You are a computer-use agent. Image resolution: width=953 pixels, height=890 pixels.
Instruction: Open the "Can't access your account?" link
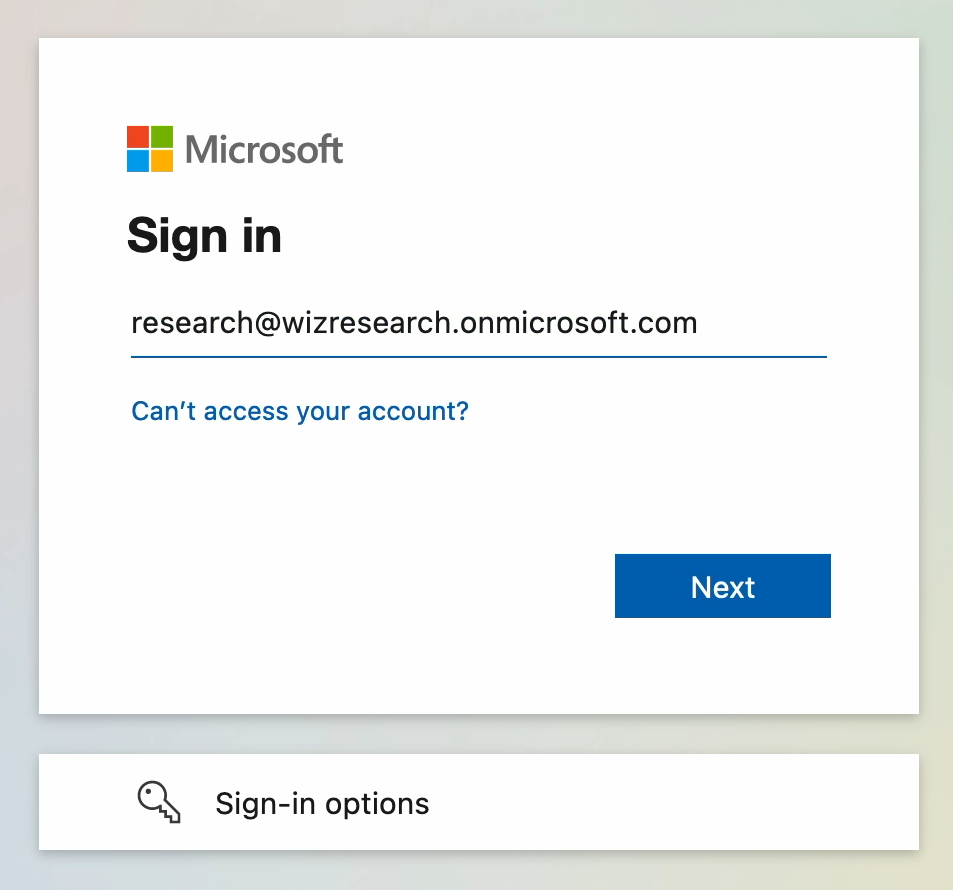[300, 411]
